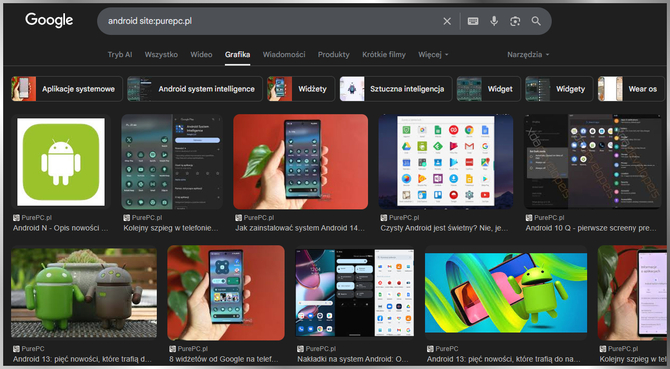The image size is (670, 369).
Task: Click PurePC.pl source under Android N result
Action: [x=36, y=218]
